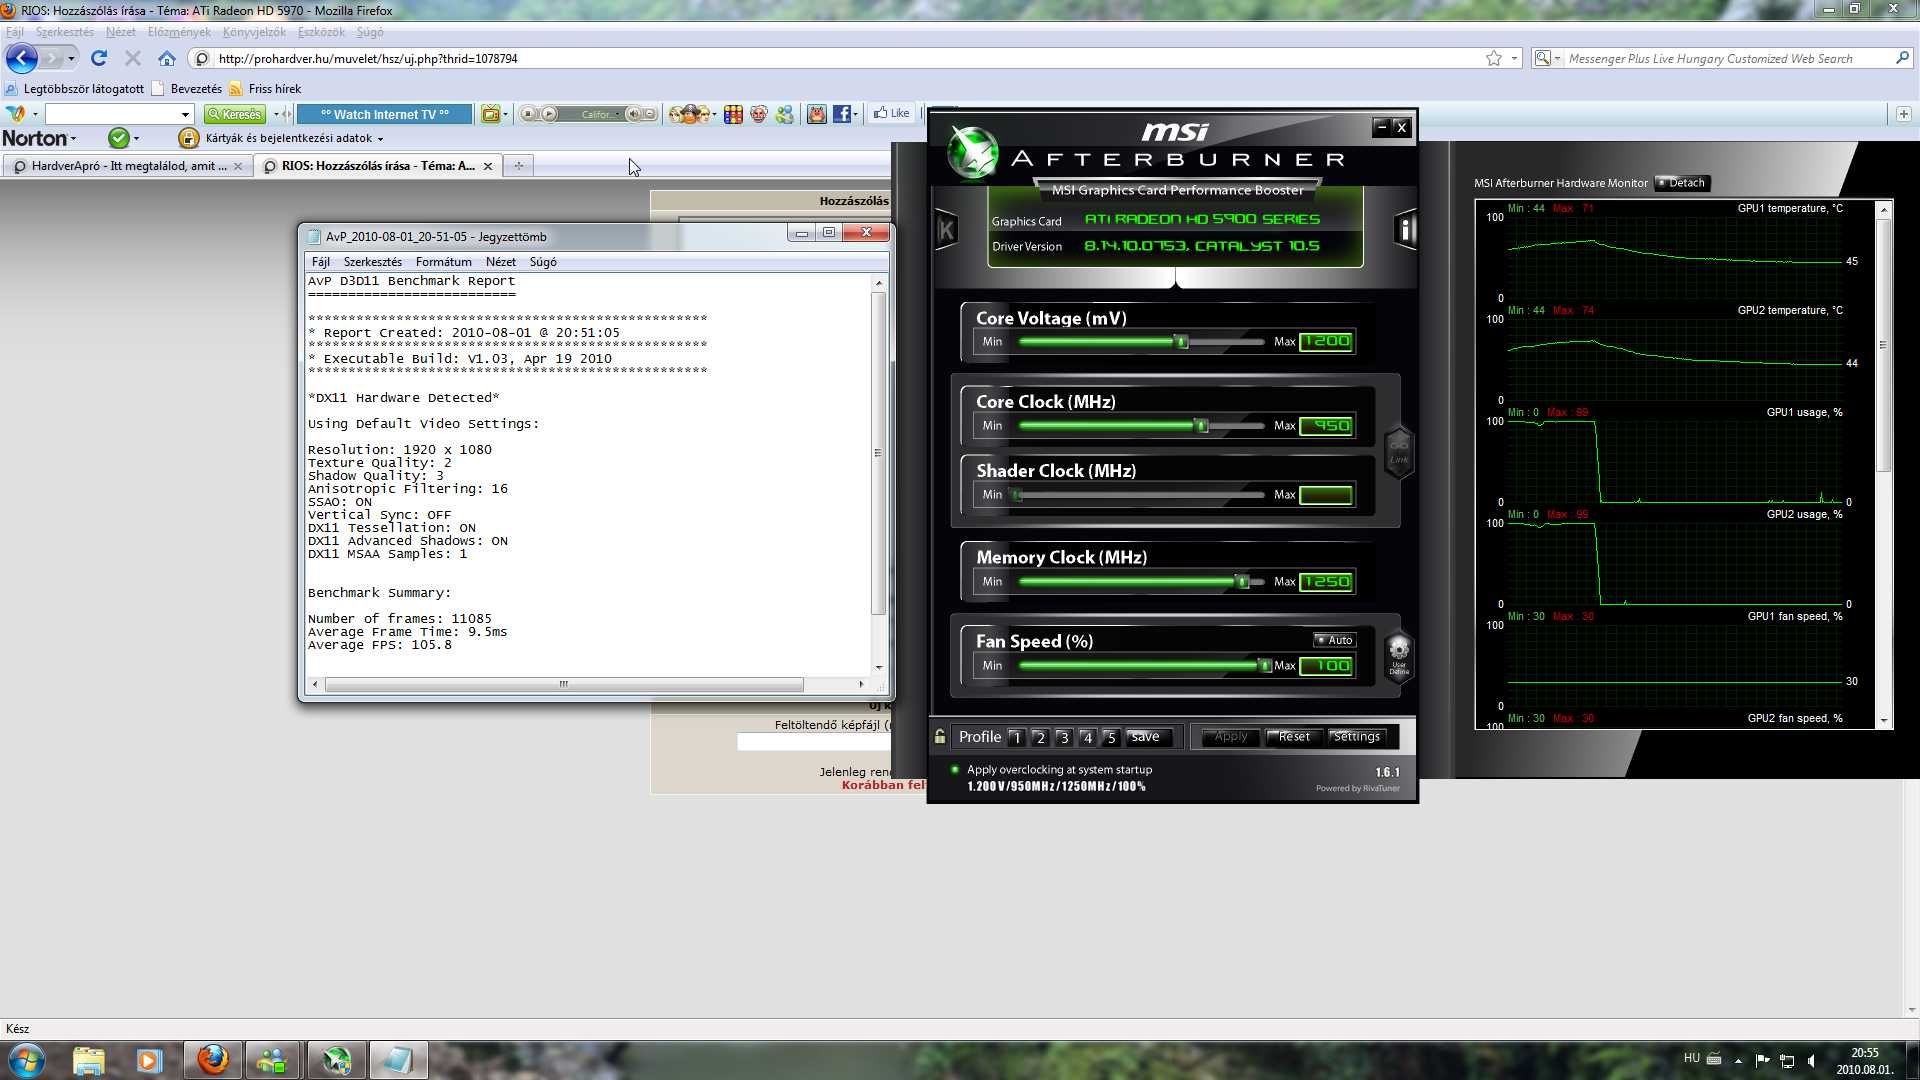
Task: Open the Bevezetés bookmark
Action: pos(187,89)
